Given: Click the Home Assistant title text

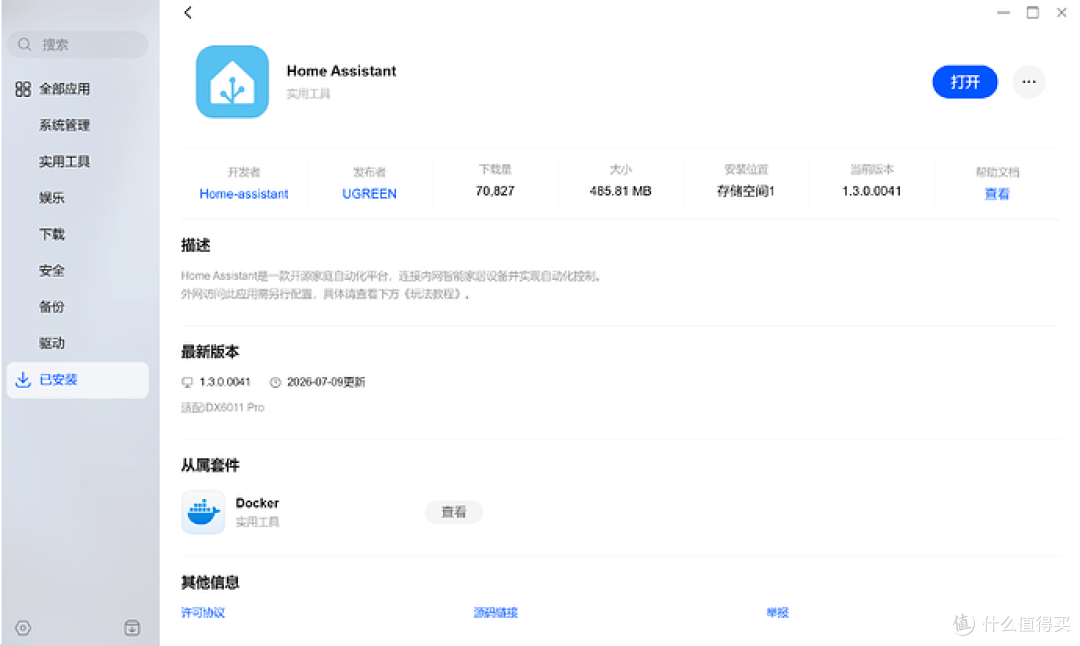Looking at the screenshot, I should (x=341, y=71).
